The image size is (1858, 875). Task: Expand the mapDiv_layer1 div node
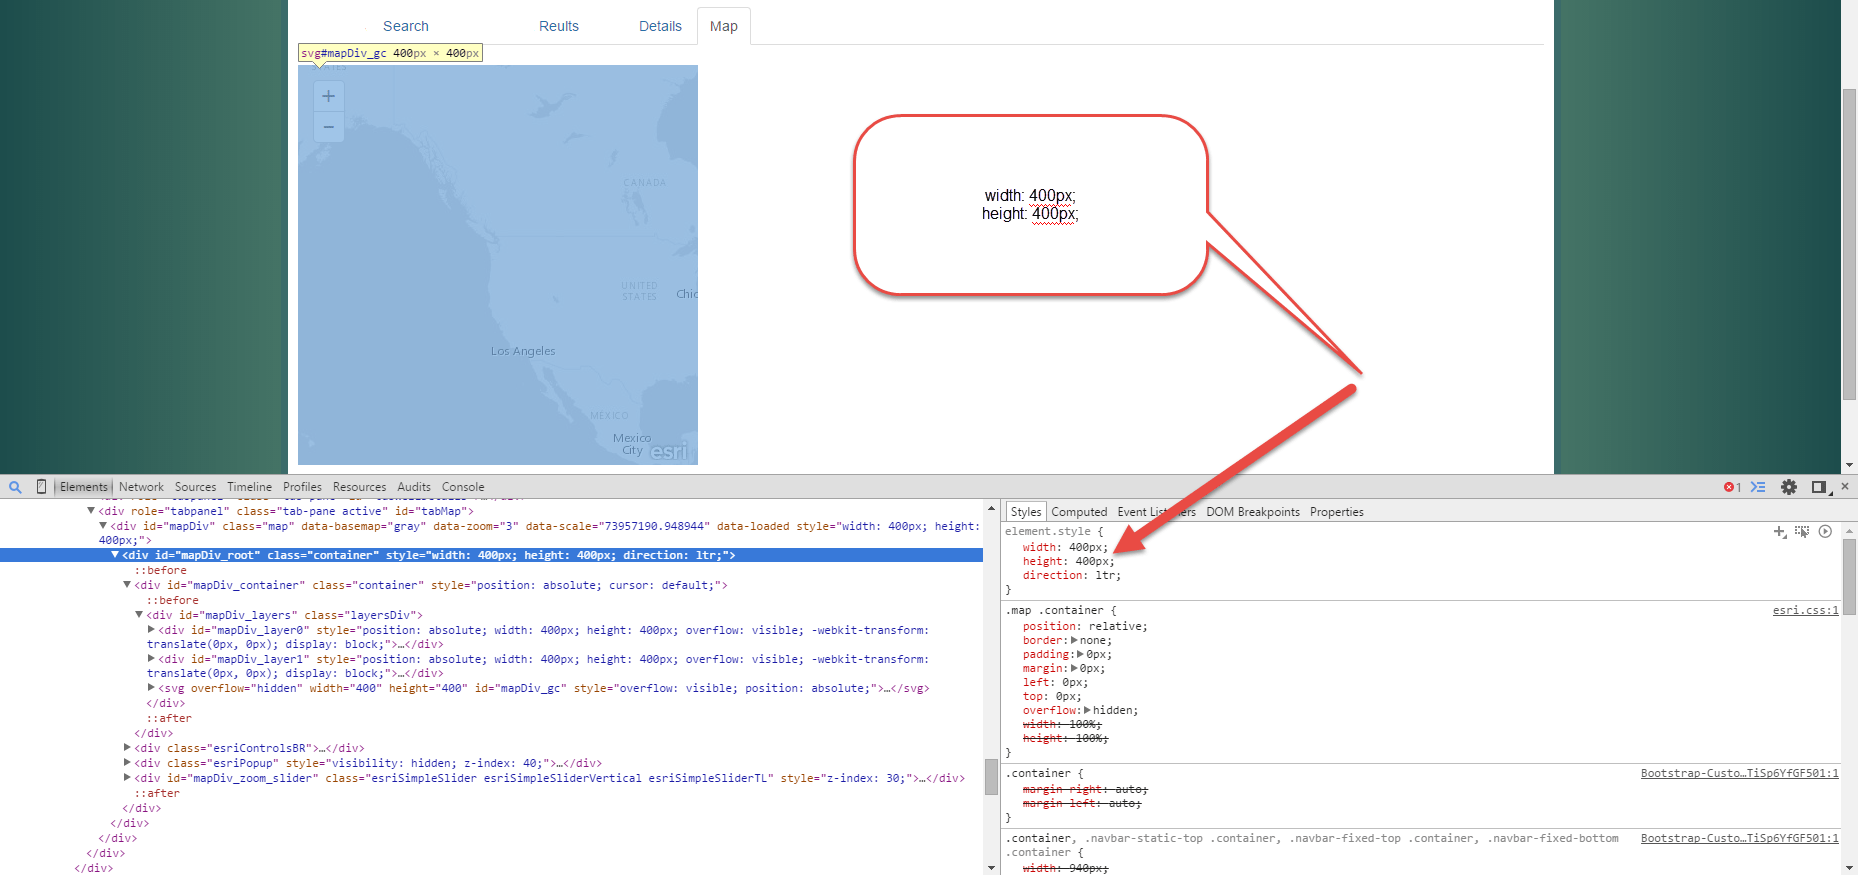tap(151, 659)
